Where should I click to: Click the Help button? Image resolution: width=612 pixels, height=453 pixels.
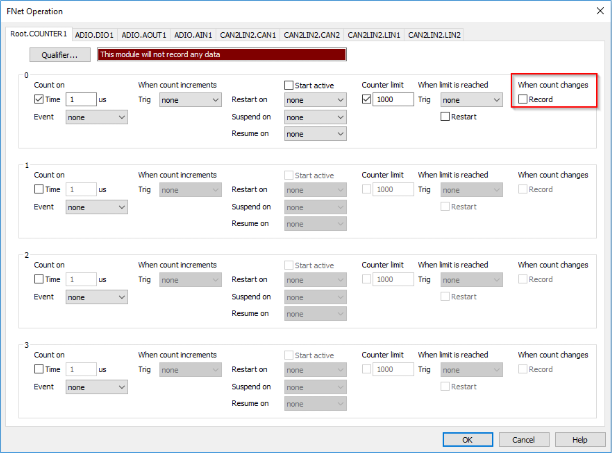(578, 439)
